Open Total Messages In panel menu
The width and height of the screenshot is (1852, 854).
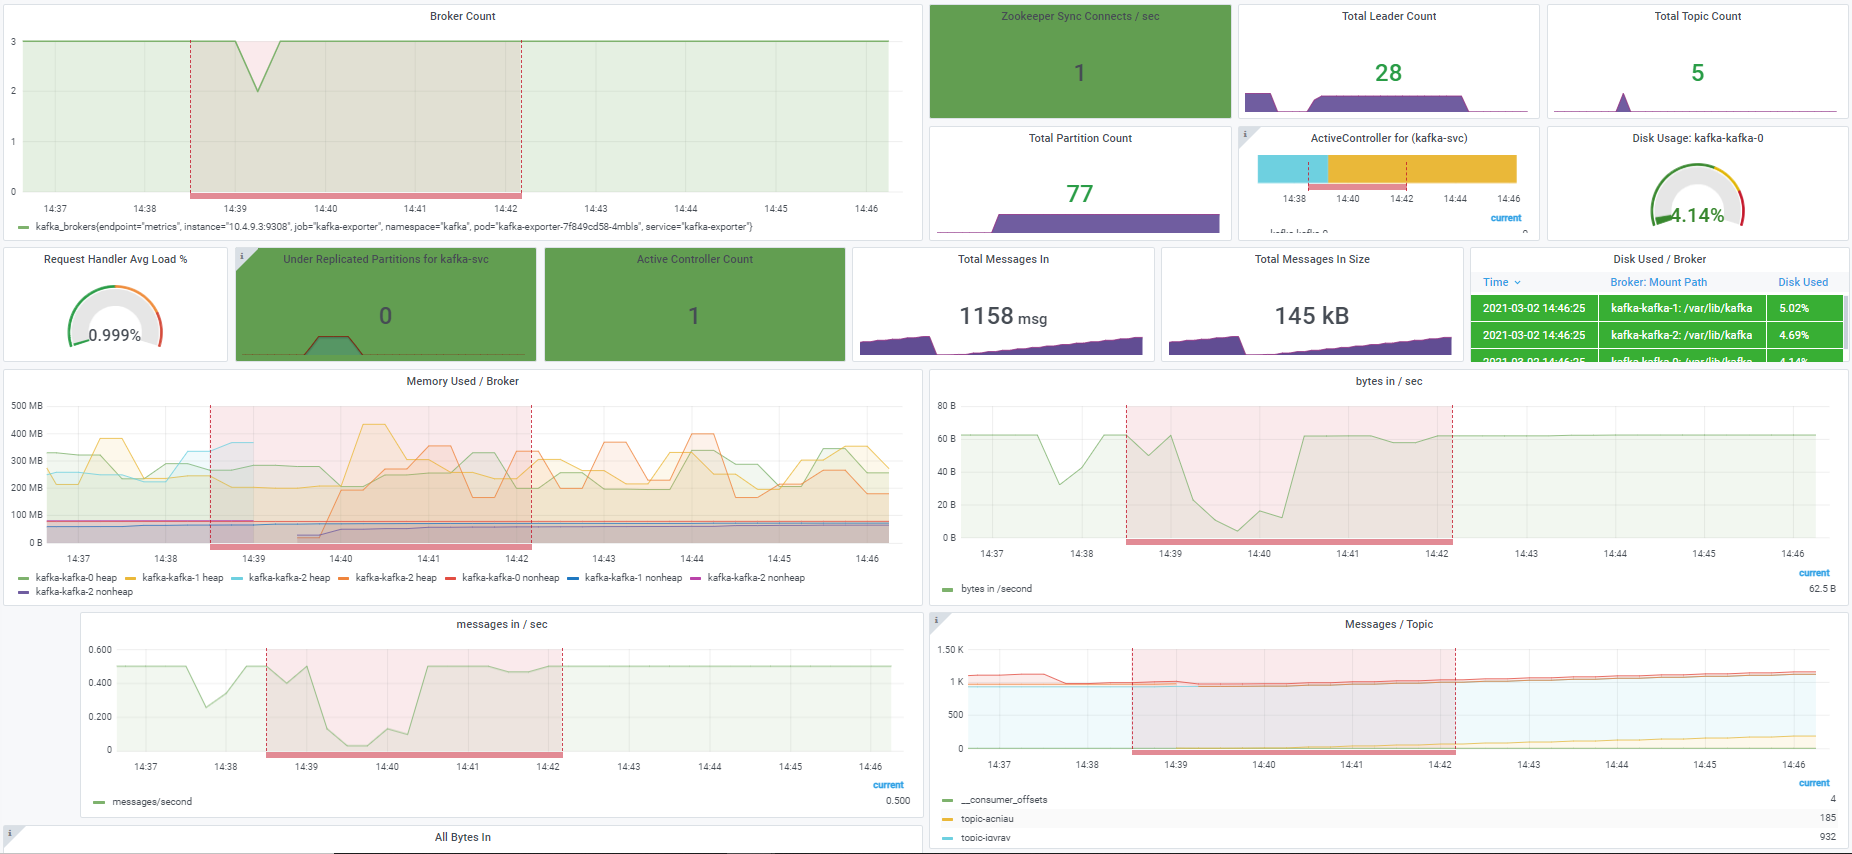1003,259
